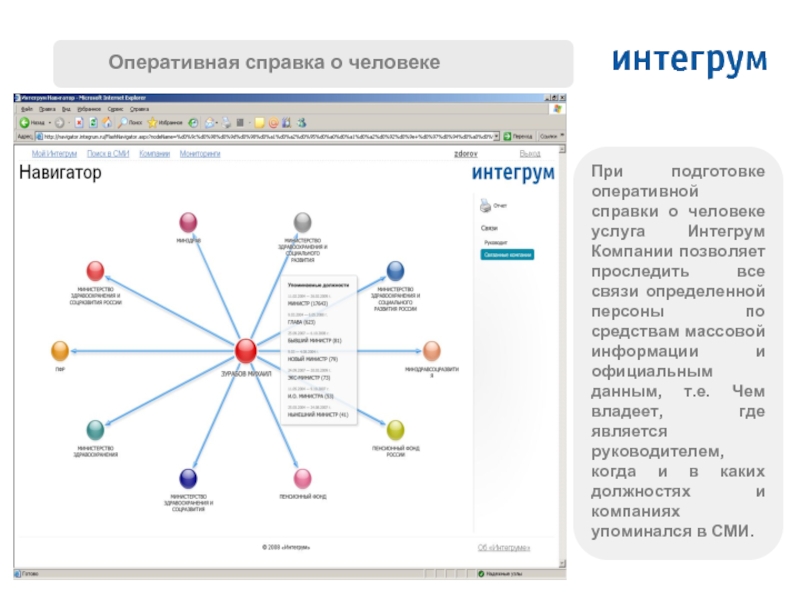Image resolution: width=800 pixels, height=600 pixels.
Task: Click МИНИСТР (17643) in positions popup
Action: pyautogui.click(x=308, y=304)
